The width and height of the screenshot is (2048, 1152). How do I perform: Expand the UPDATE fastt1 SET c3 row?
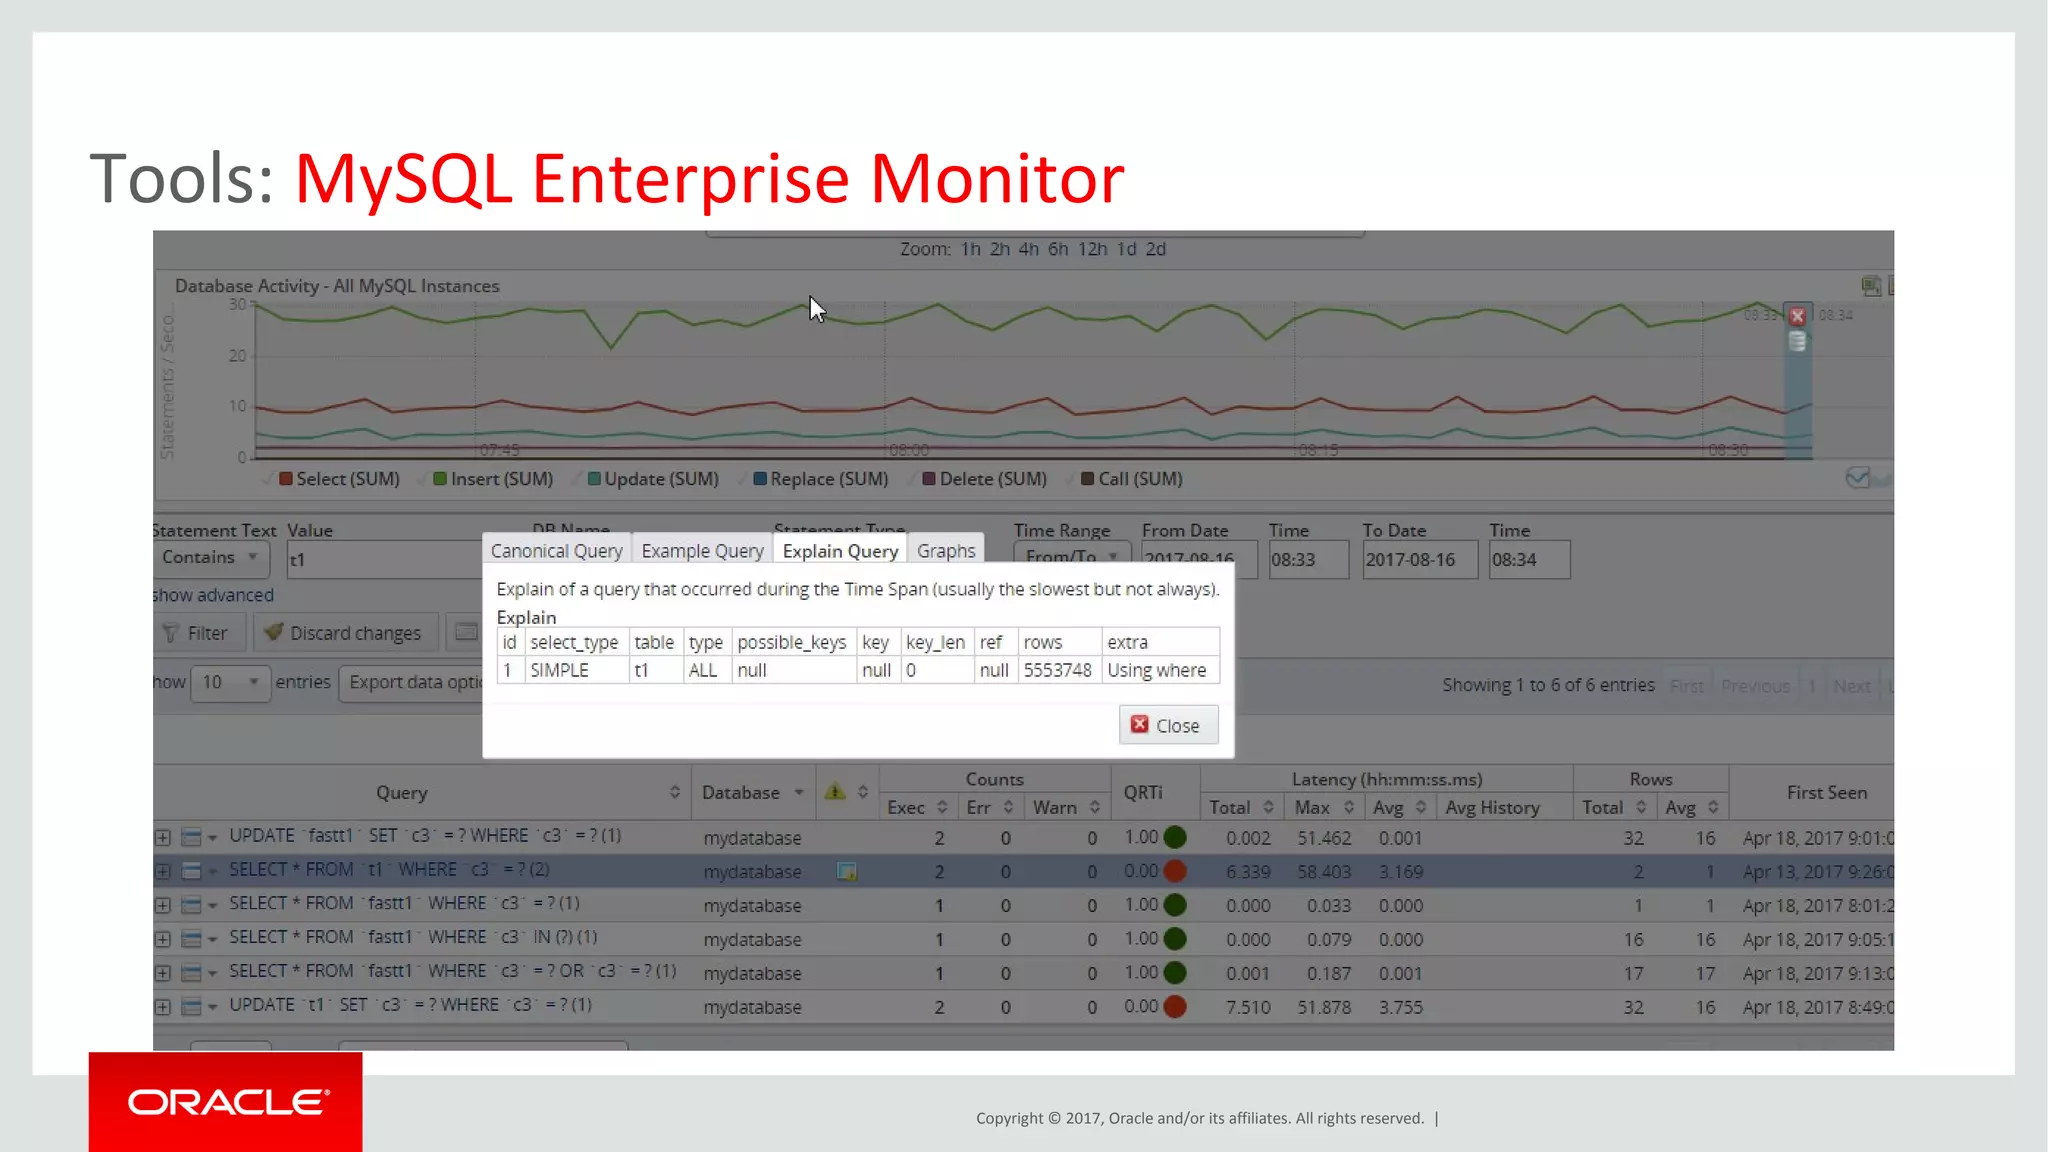click(x=163, y=837)
